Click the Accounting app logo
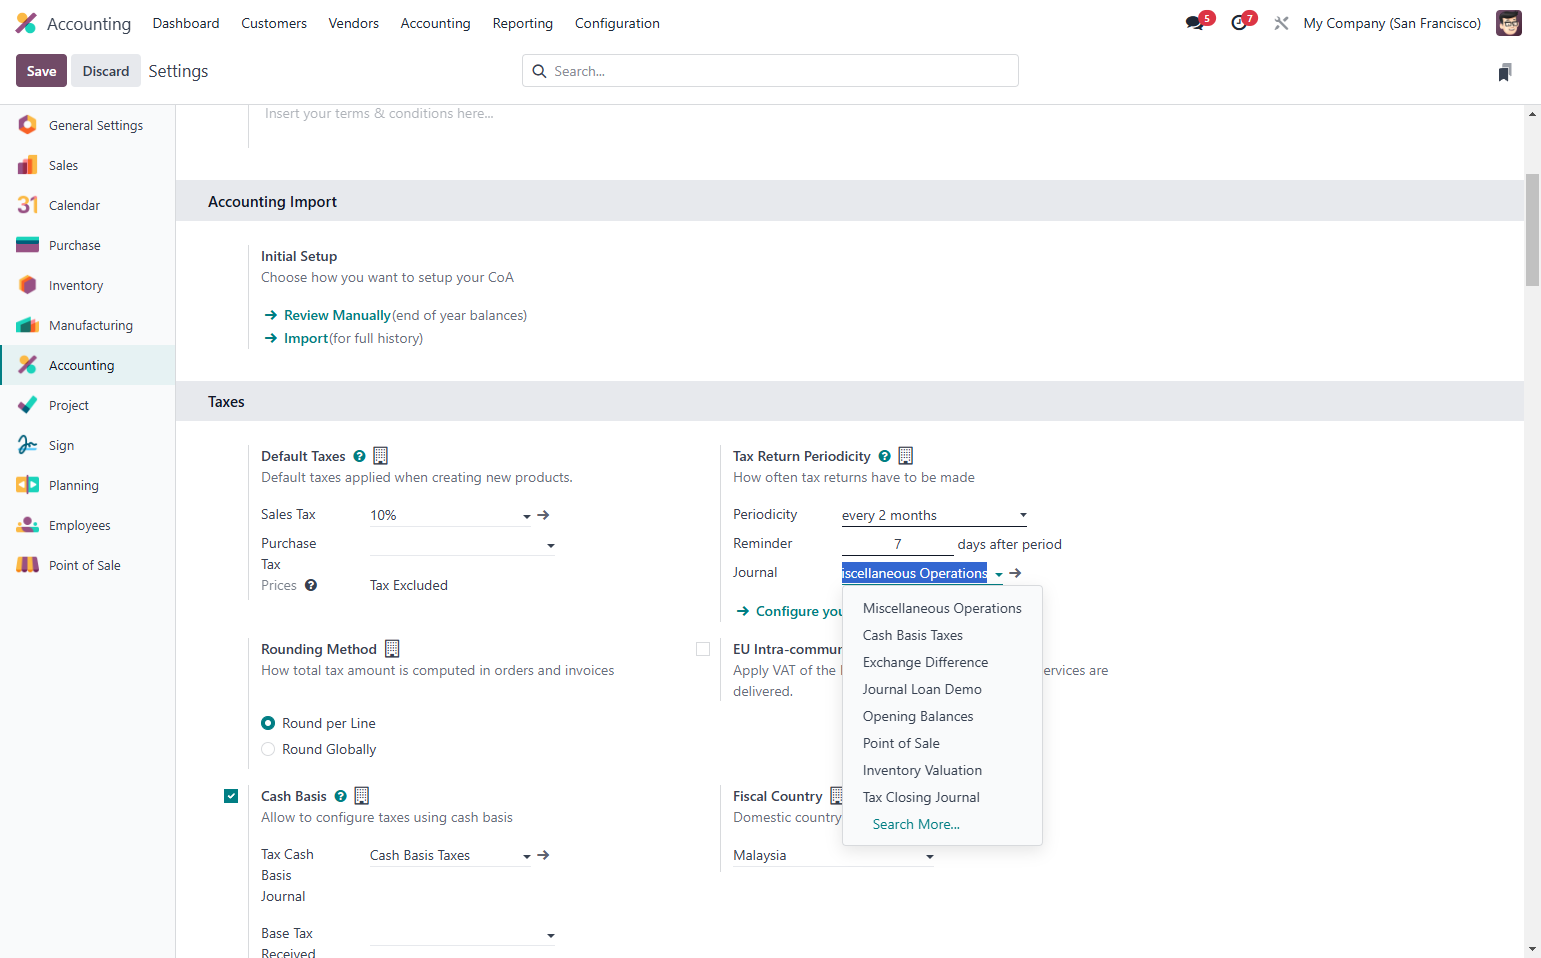This screenshot has height=958, width=1541. pos(27,23)
